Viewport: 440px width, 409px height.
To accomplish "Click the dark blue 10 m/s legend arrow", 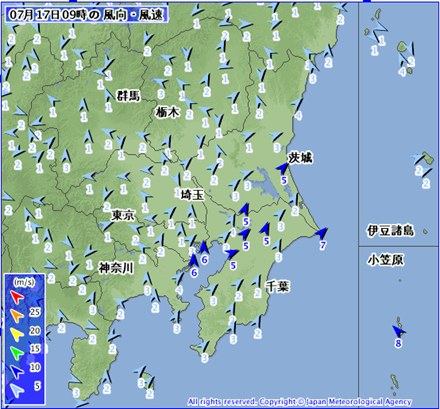I will tap(17, 371).
